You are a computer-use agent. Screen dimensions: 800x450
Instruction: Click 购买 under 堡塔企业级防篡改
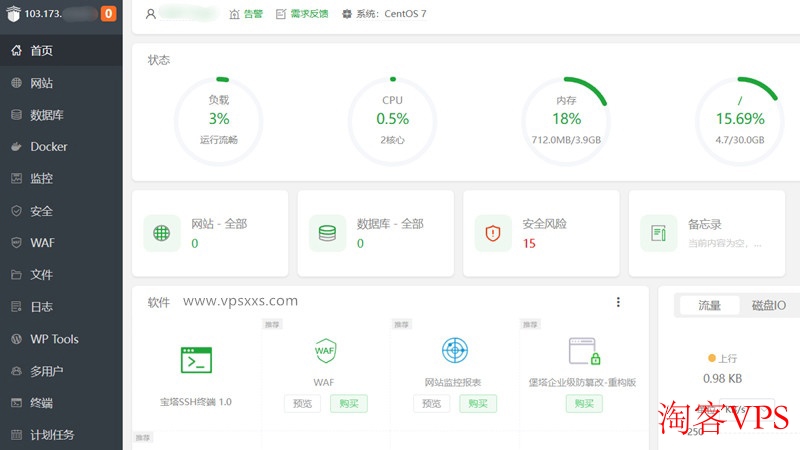(584, 404)
